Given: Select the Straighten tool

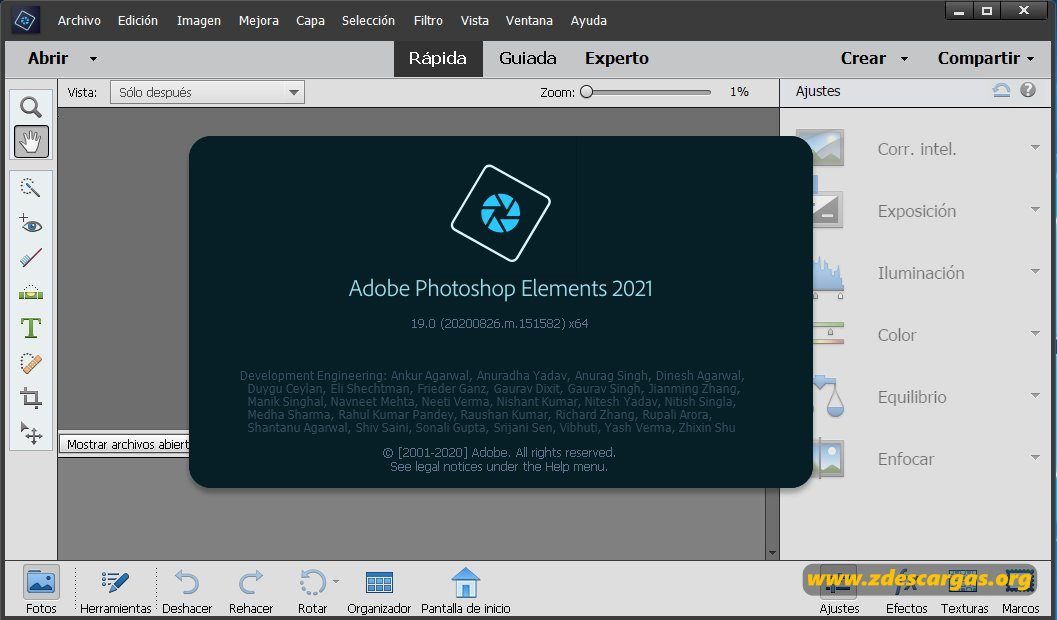Looking at the screenshot, I should pyautogui.click(x=31, y=292).
